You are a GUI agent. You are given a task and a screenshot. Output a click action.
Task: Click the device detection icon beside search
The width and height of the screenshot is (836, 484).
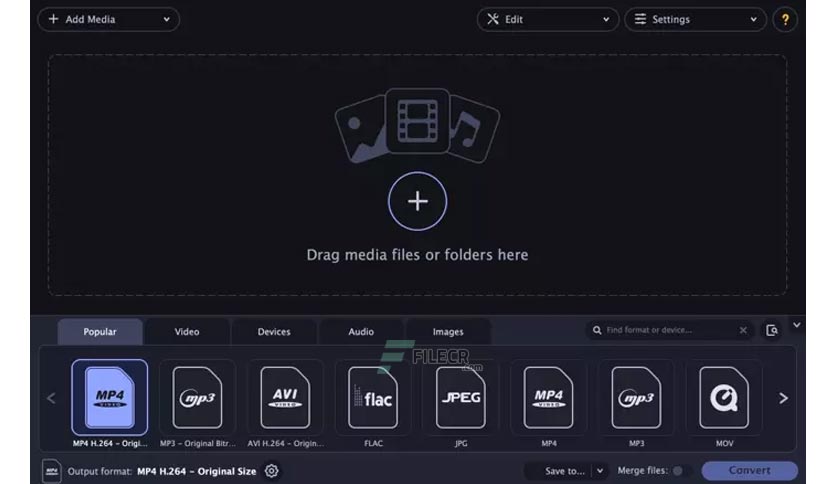click(772, 330)
